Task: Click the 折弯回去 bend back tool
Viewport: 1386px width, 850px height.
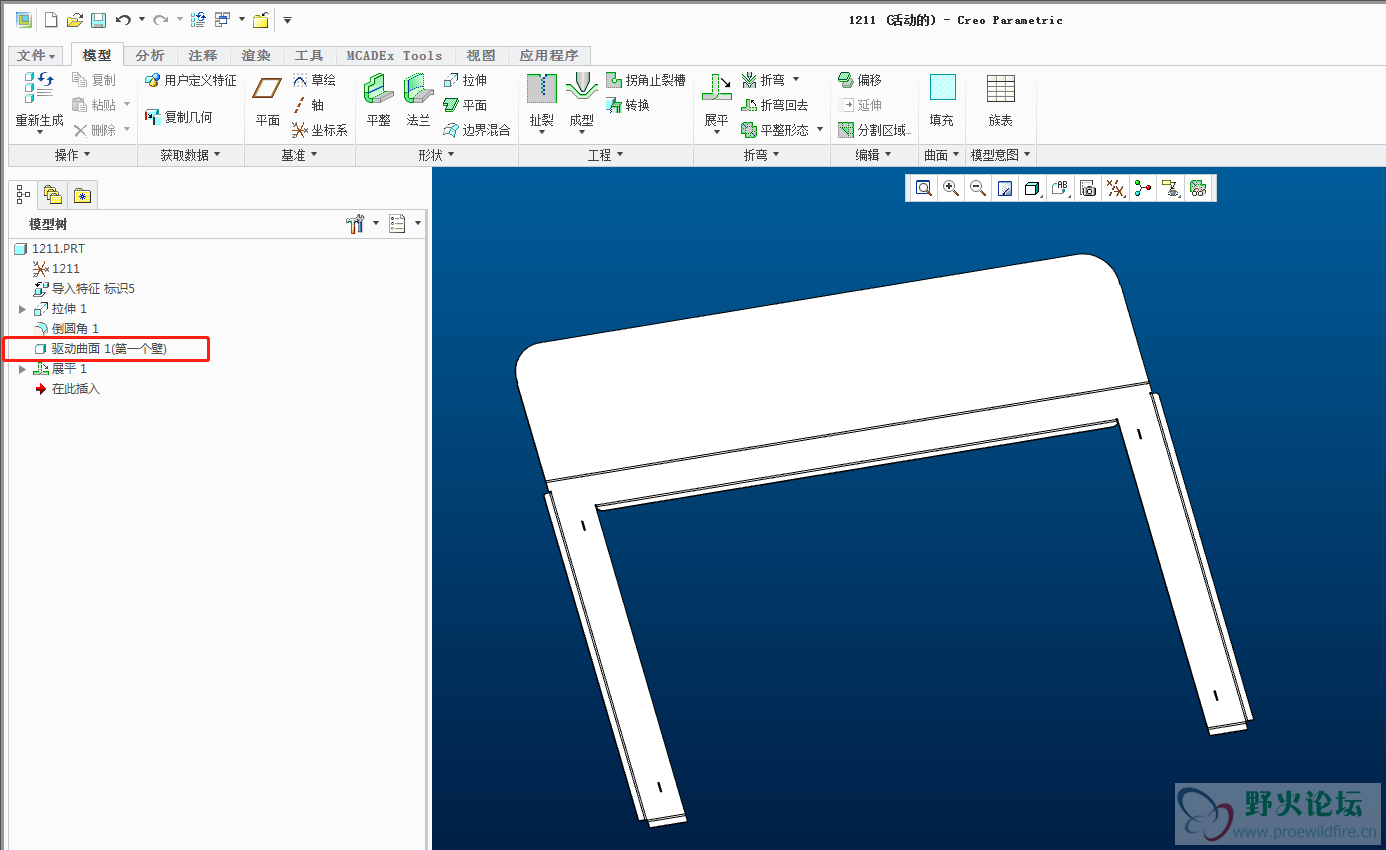Action: pyautogui.click(x=775, y=105)
